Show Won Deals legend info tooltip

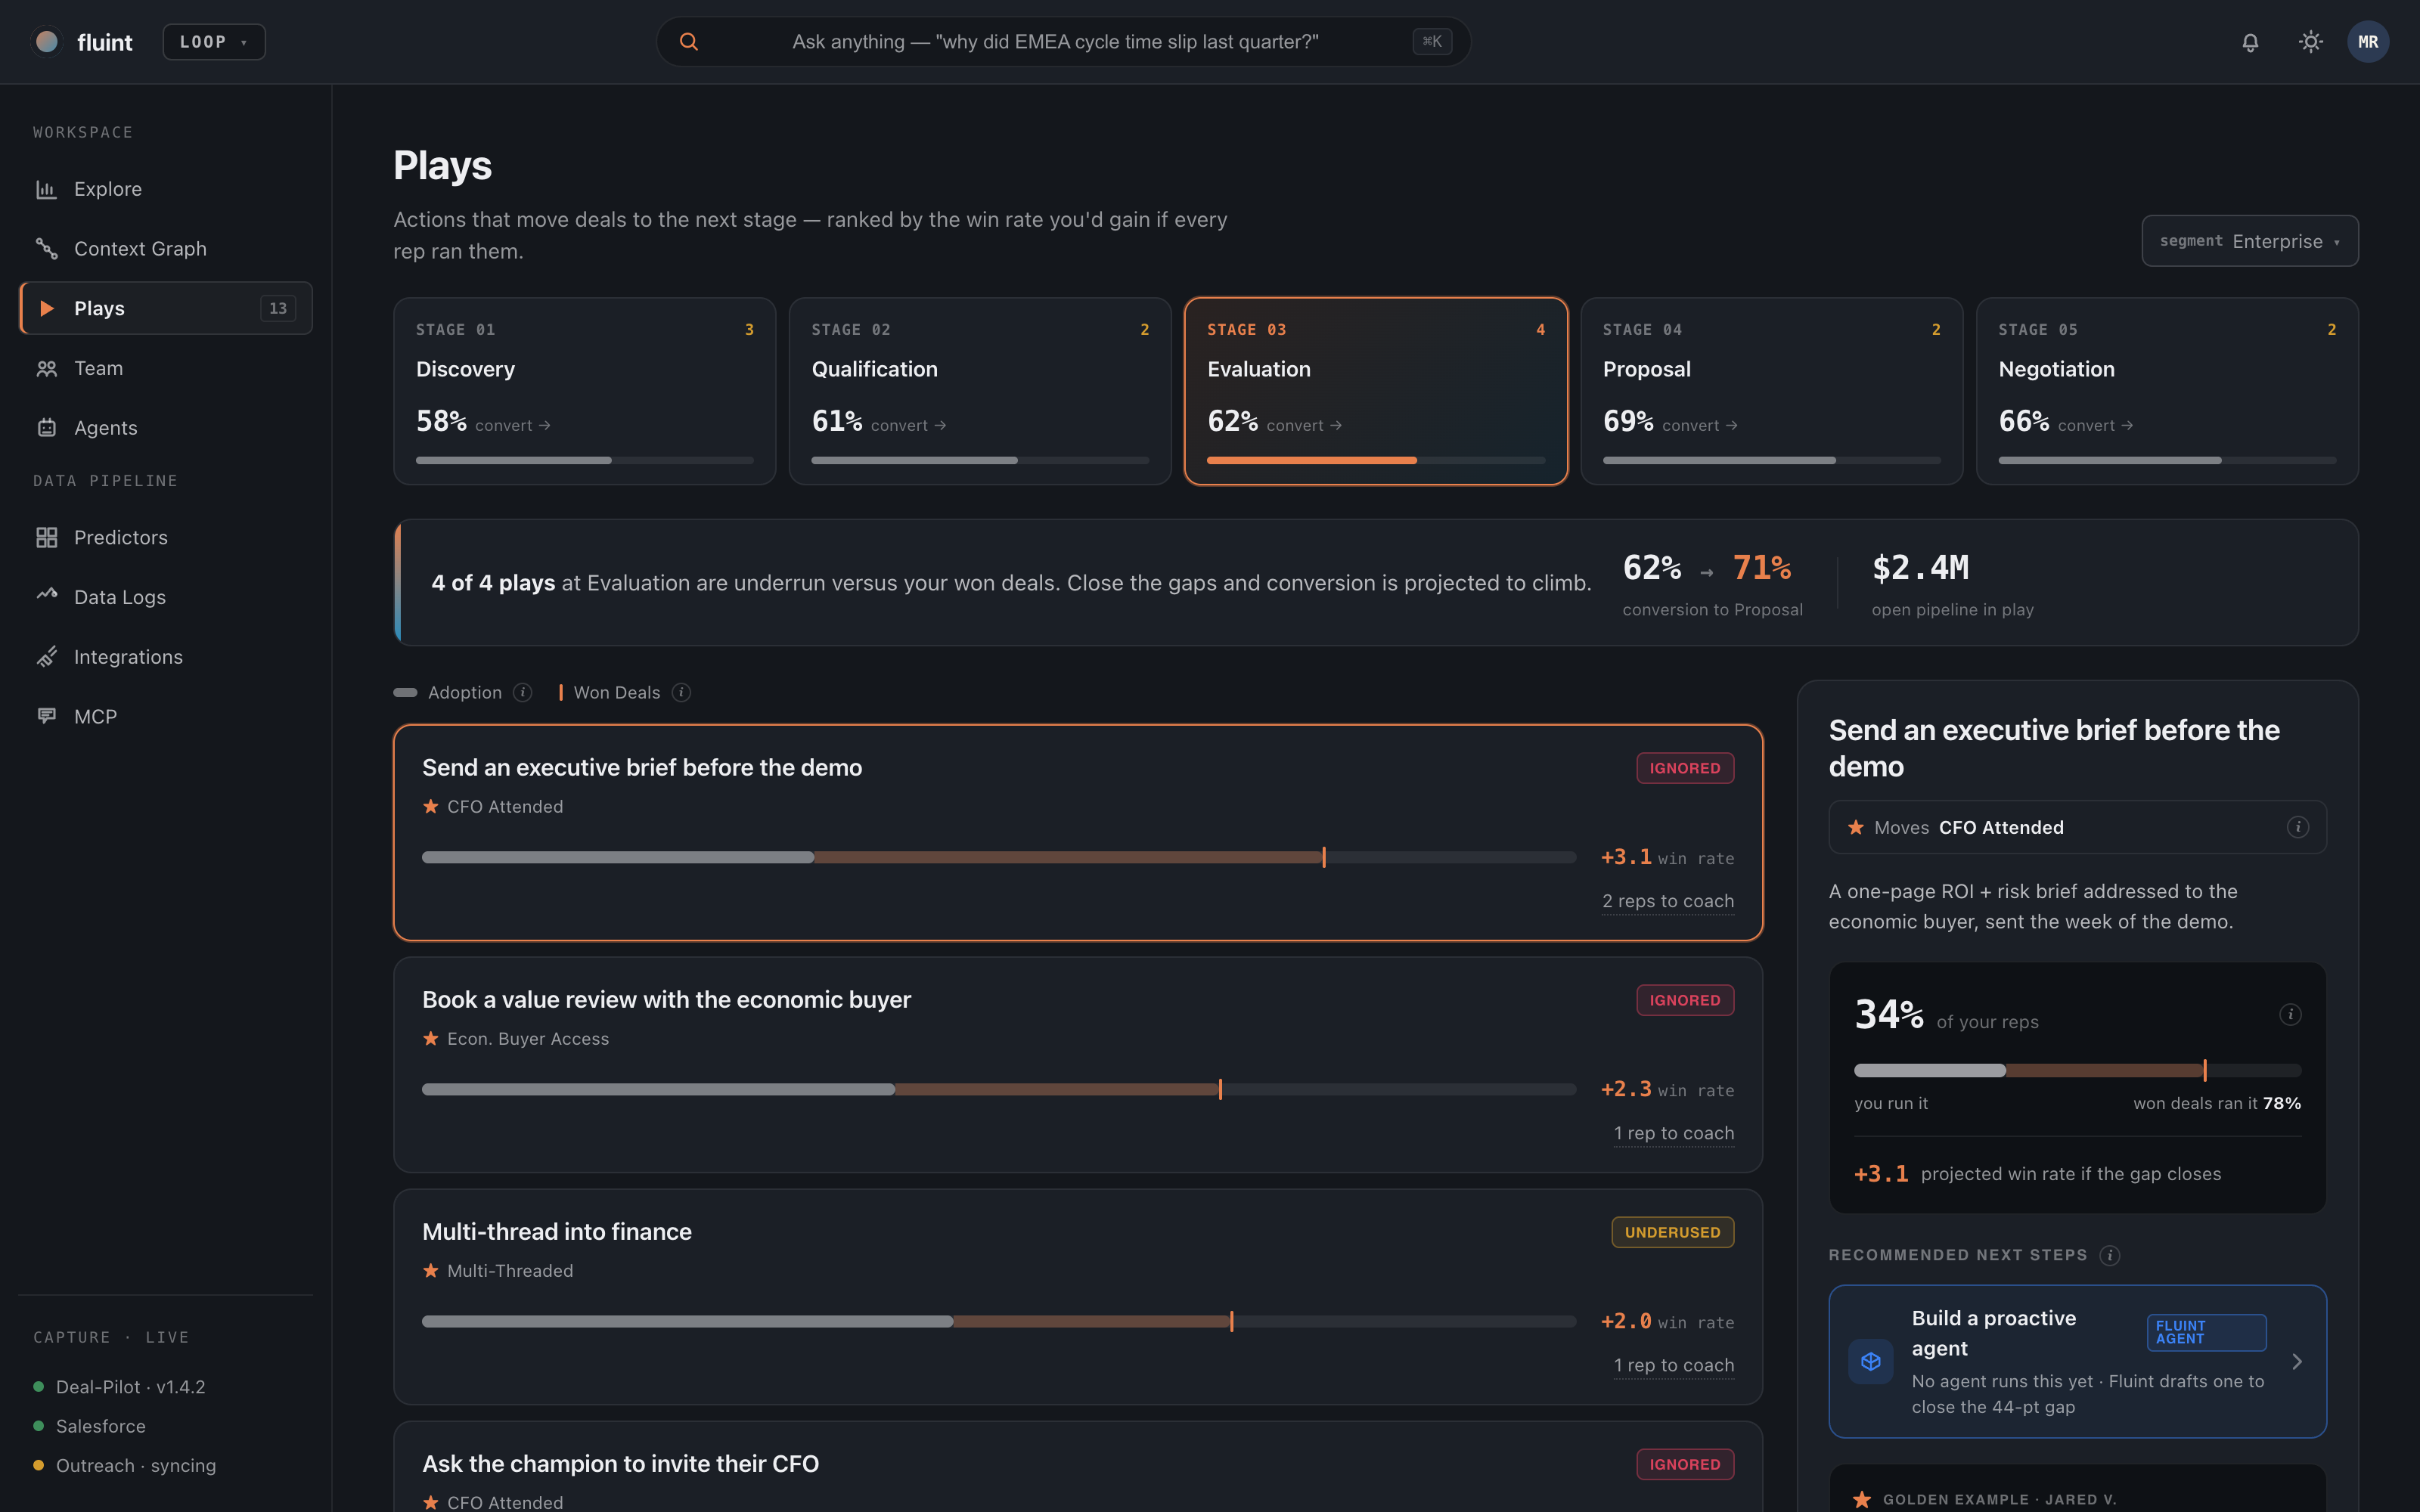point(681,692)
